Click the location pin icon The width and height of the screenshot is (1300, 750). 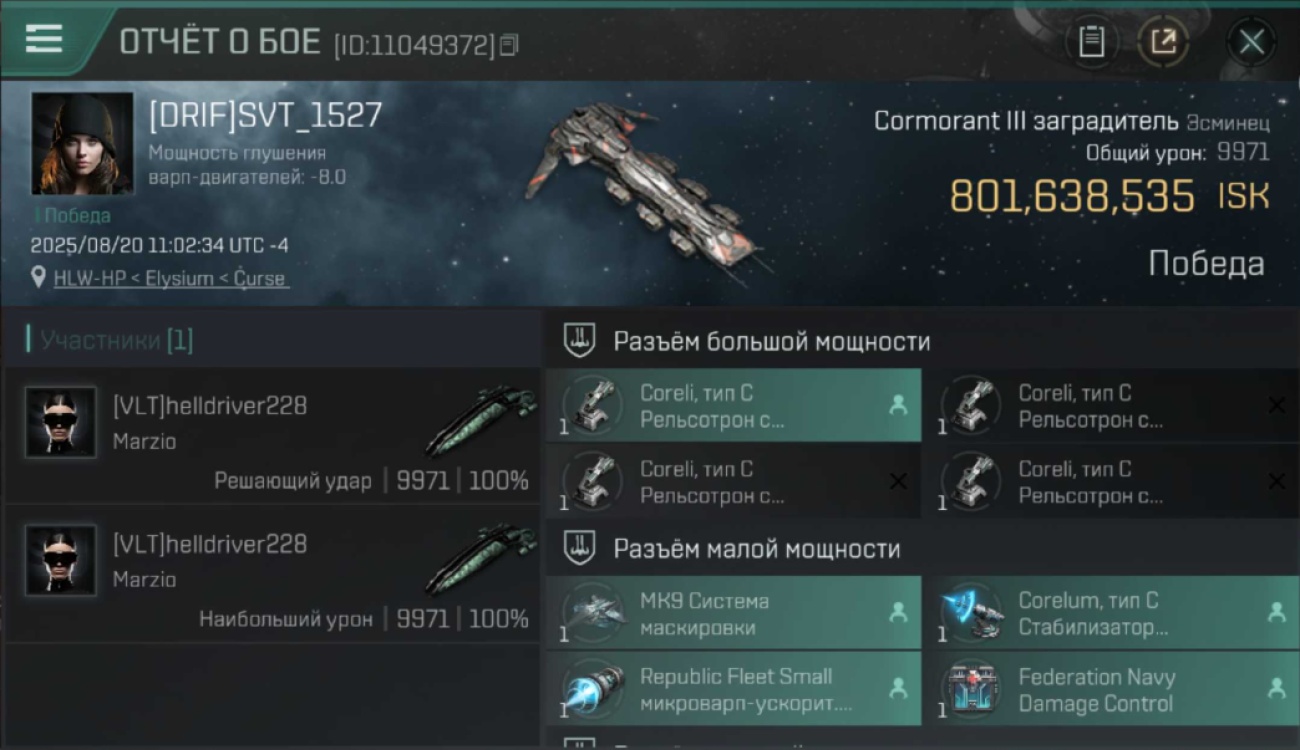(39, 278)
